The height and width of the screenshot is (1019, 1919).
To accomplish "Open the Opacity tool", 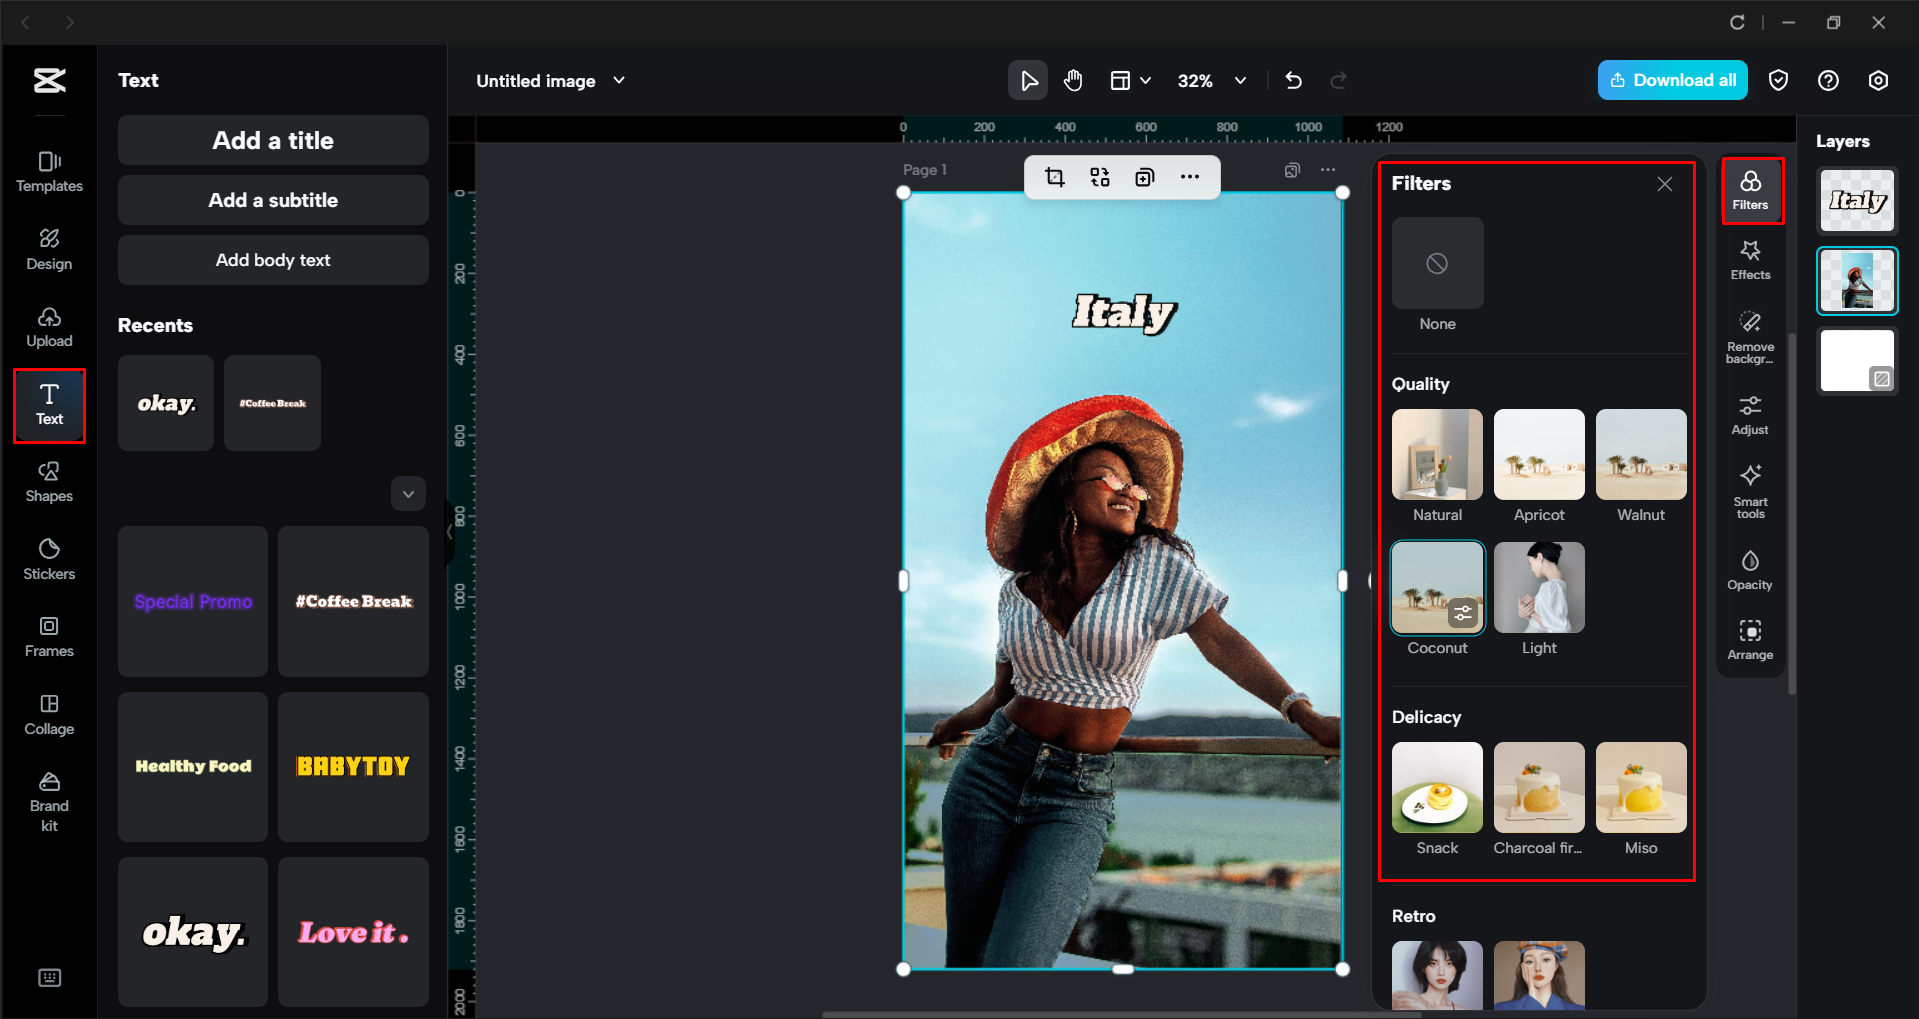I will pyautogui.click(x=1749, y=568).
